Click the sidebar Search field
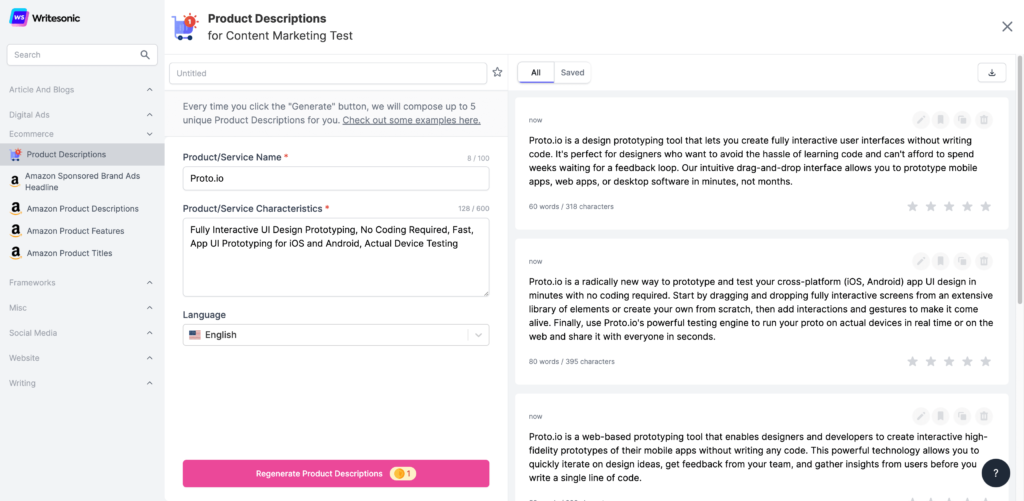The height and width of the screenshot is (501, 1024). click(x=82, y=55)
